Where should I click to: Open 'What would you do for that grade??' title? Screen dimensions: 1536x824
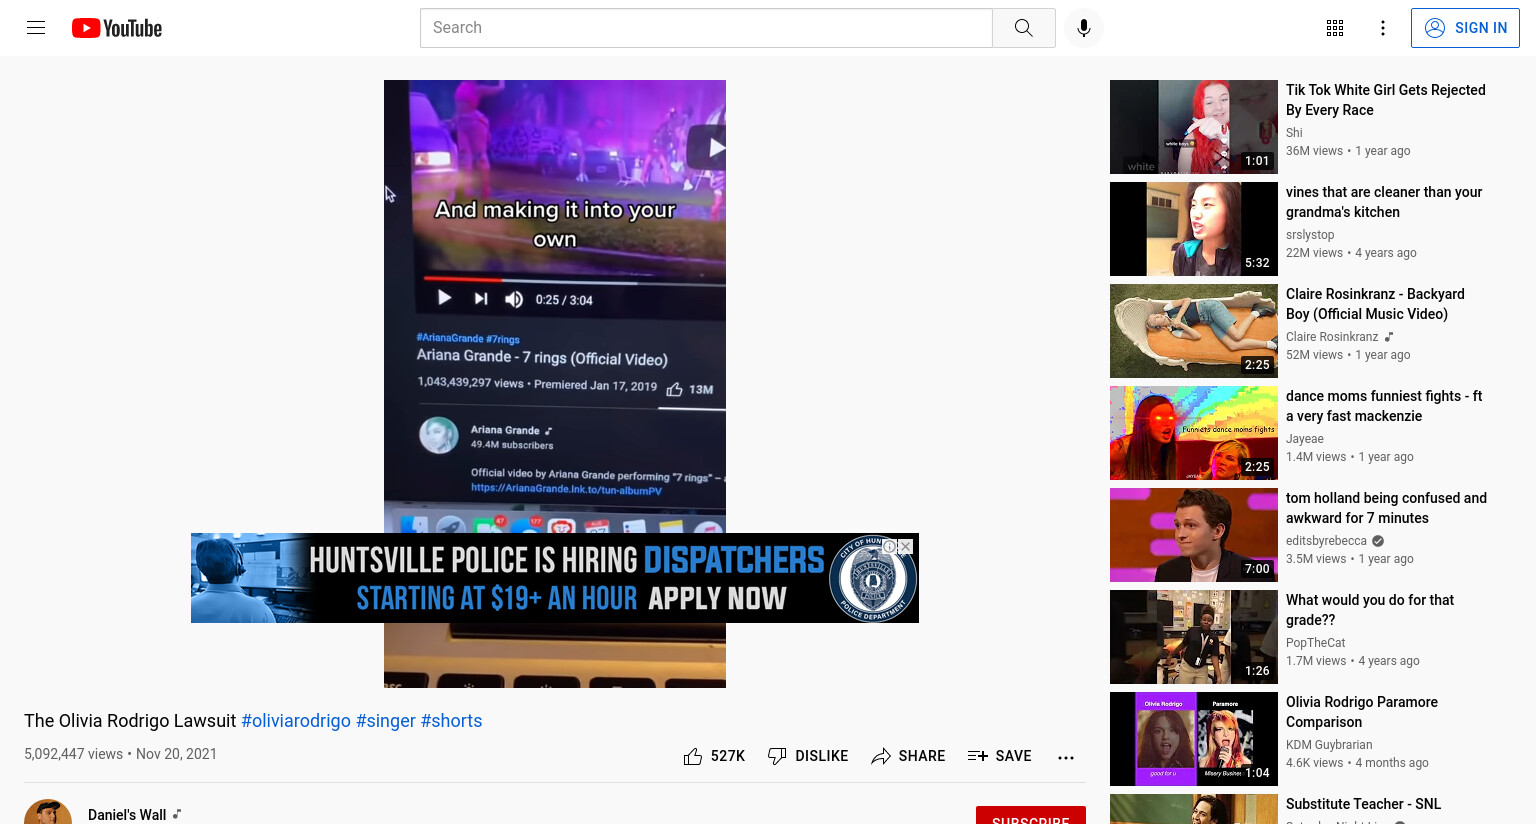pyautogui.click(x=1370, y=610)
